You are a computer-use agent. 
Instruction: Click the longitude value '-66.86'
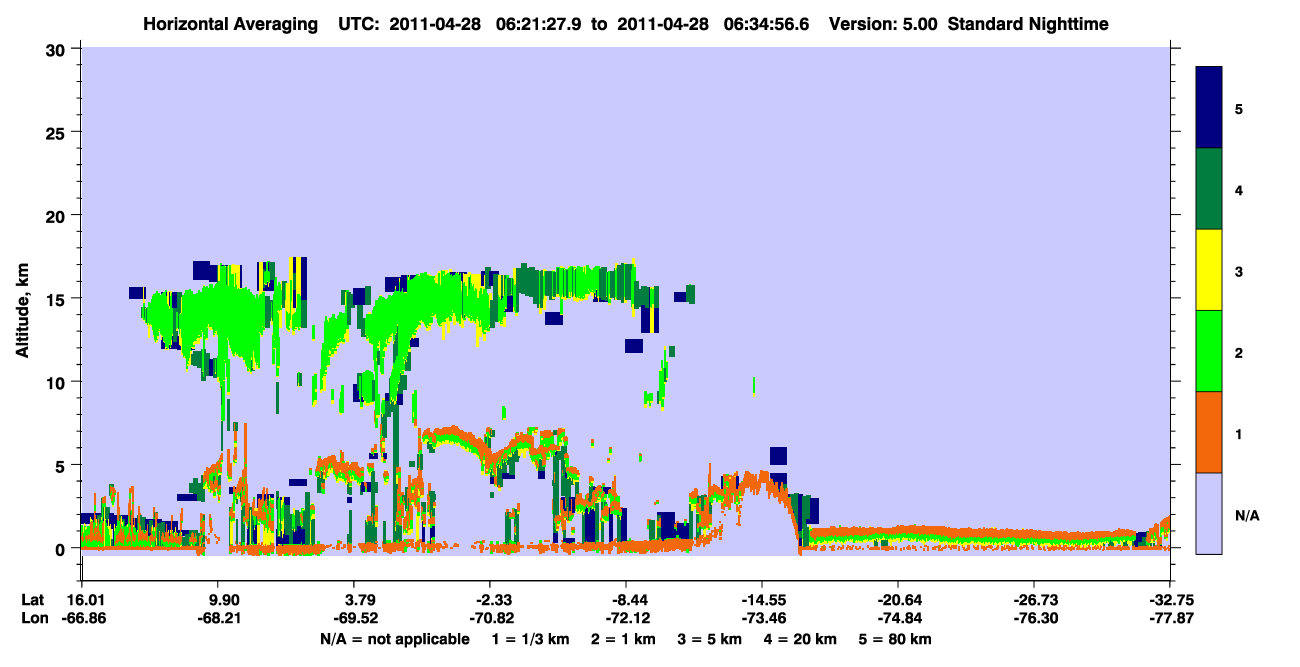click(x=86, y=618)
